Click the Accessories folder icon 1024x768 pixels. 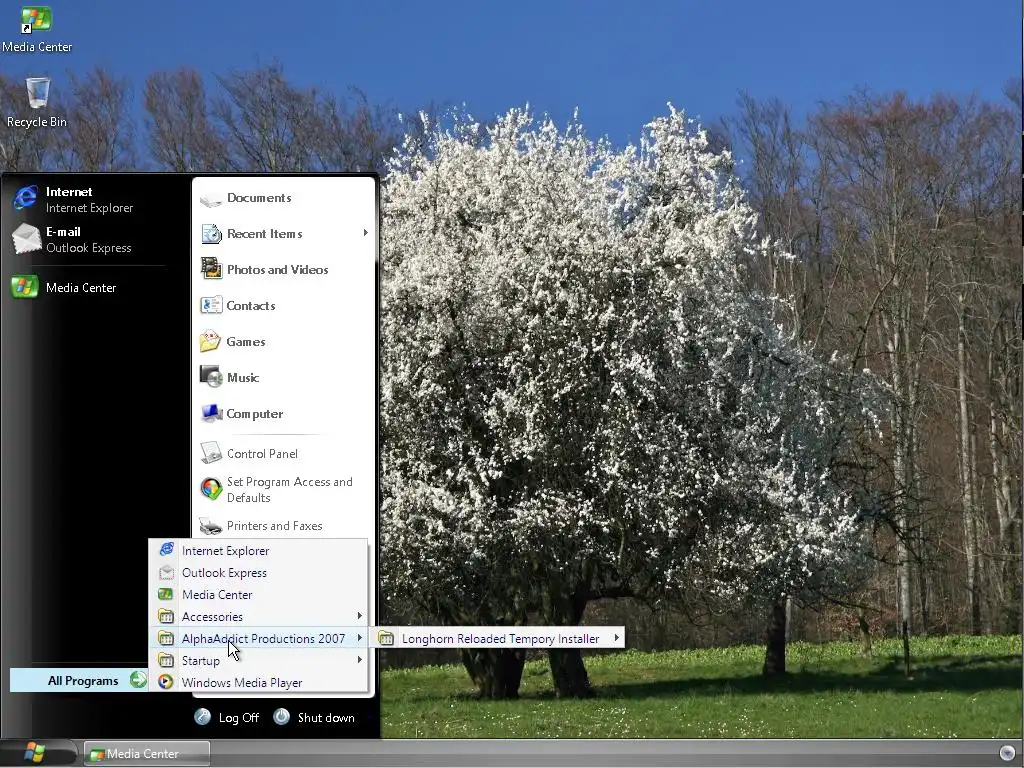point(166,616)
